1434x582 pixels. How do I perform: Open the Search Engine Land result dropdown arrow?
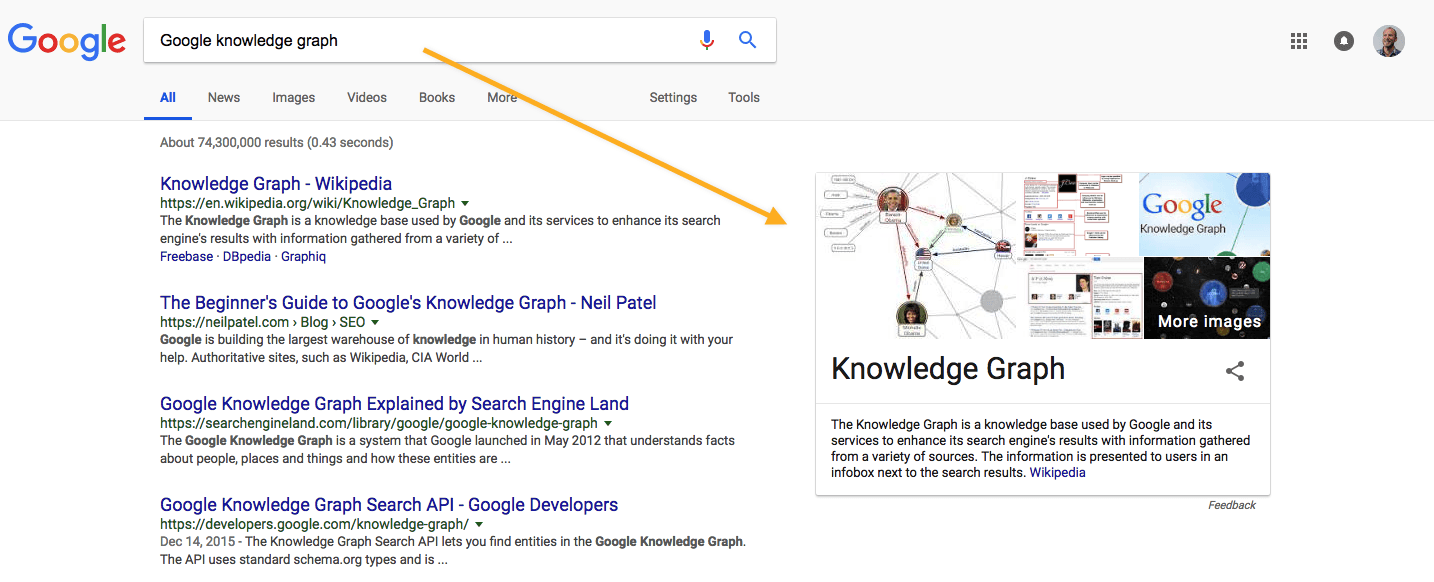point(609,422)
